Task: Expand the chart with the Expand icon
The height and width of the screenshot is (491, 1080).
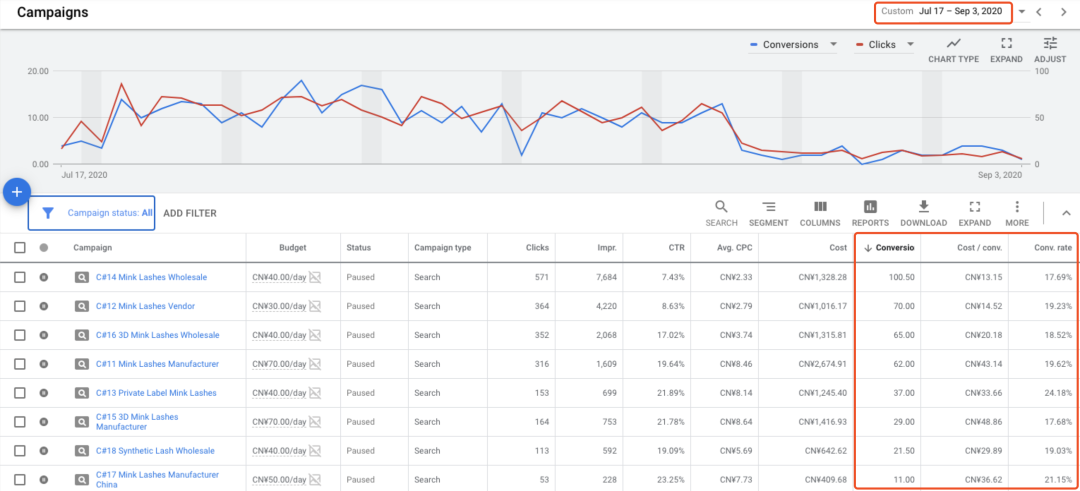Action: [1006, 44]
